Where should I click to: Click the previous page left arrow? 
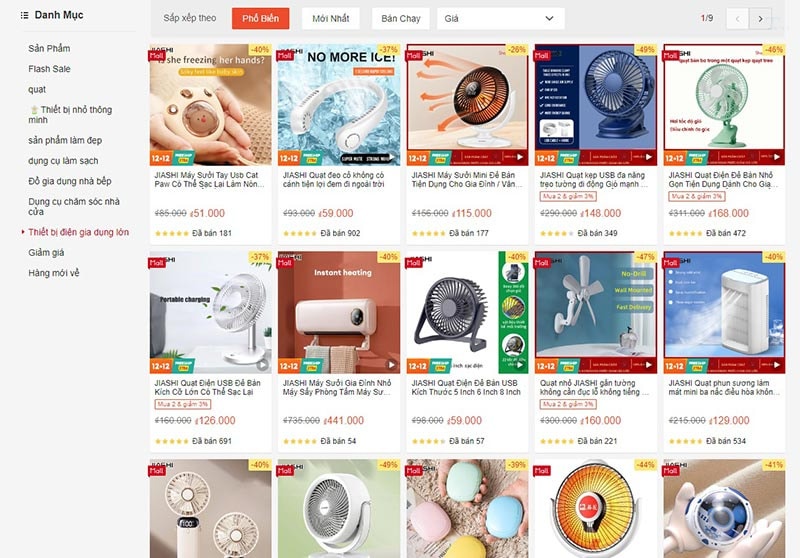[737, 19]
